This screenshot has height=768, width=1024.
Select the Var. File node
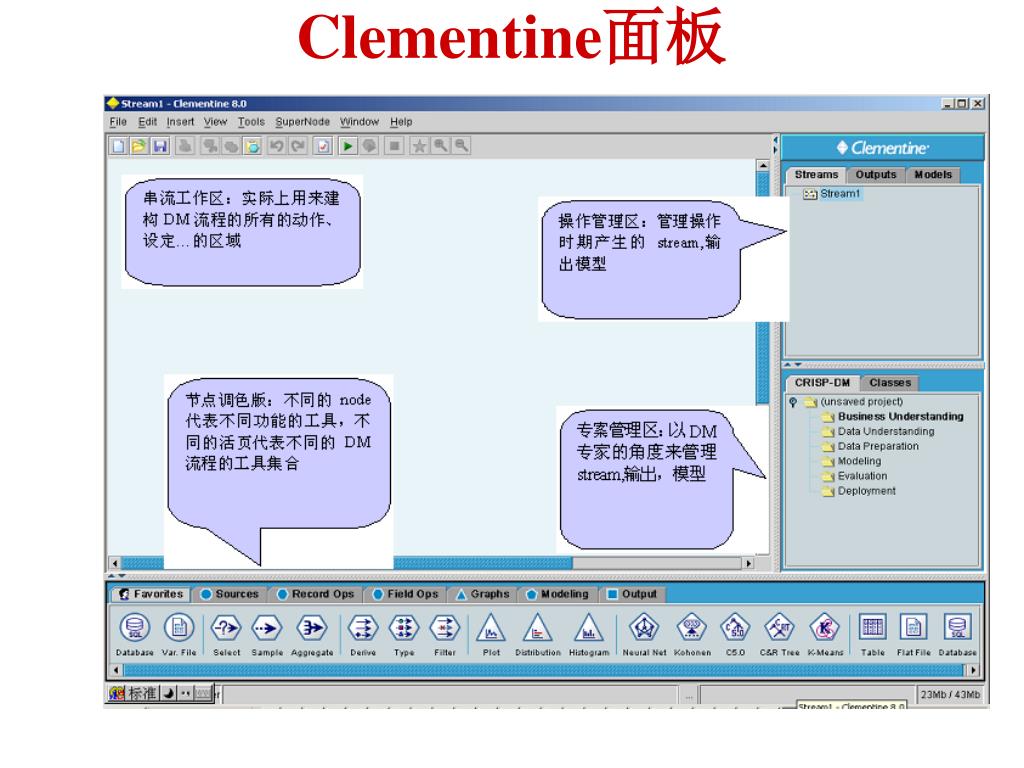[178, 634]
